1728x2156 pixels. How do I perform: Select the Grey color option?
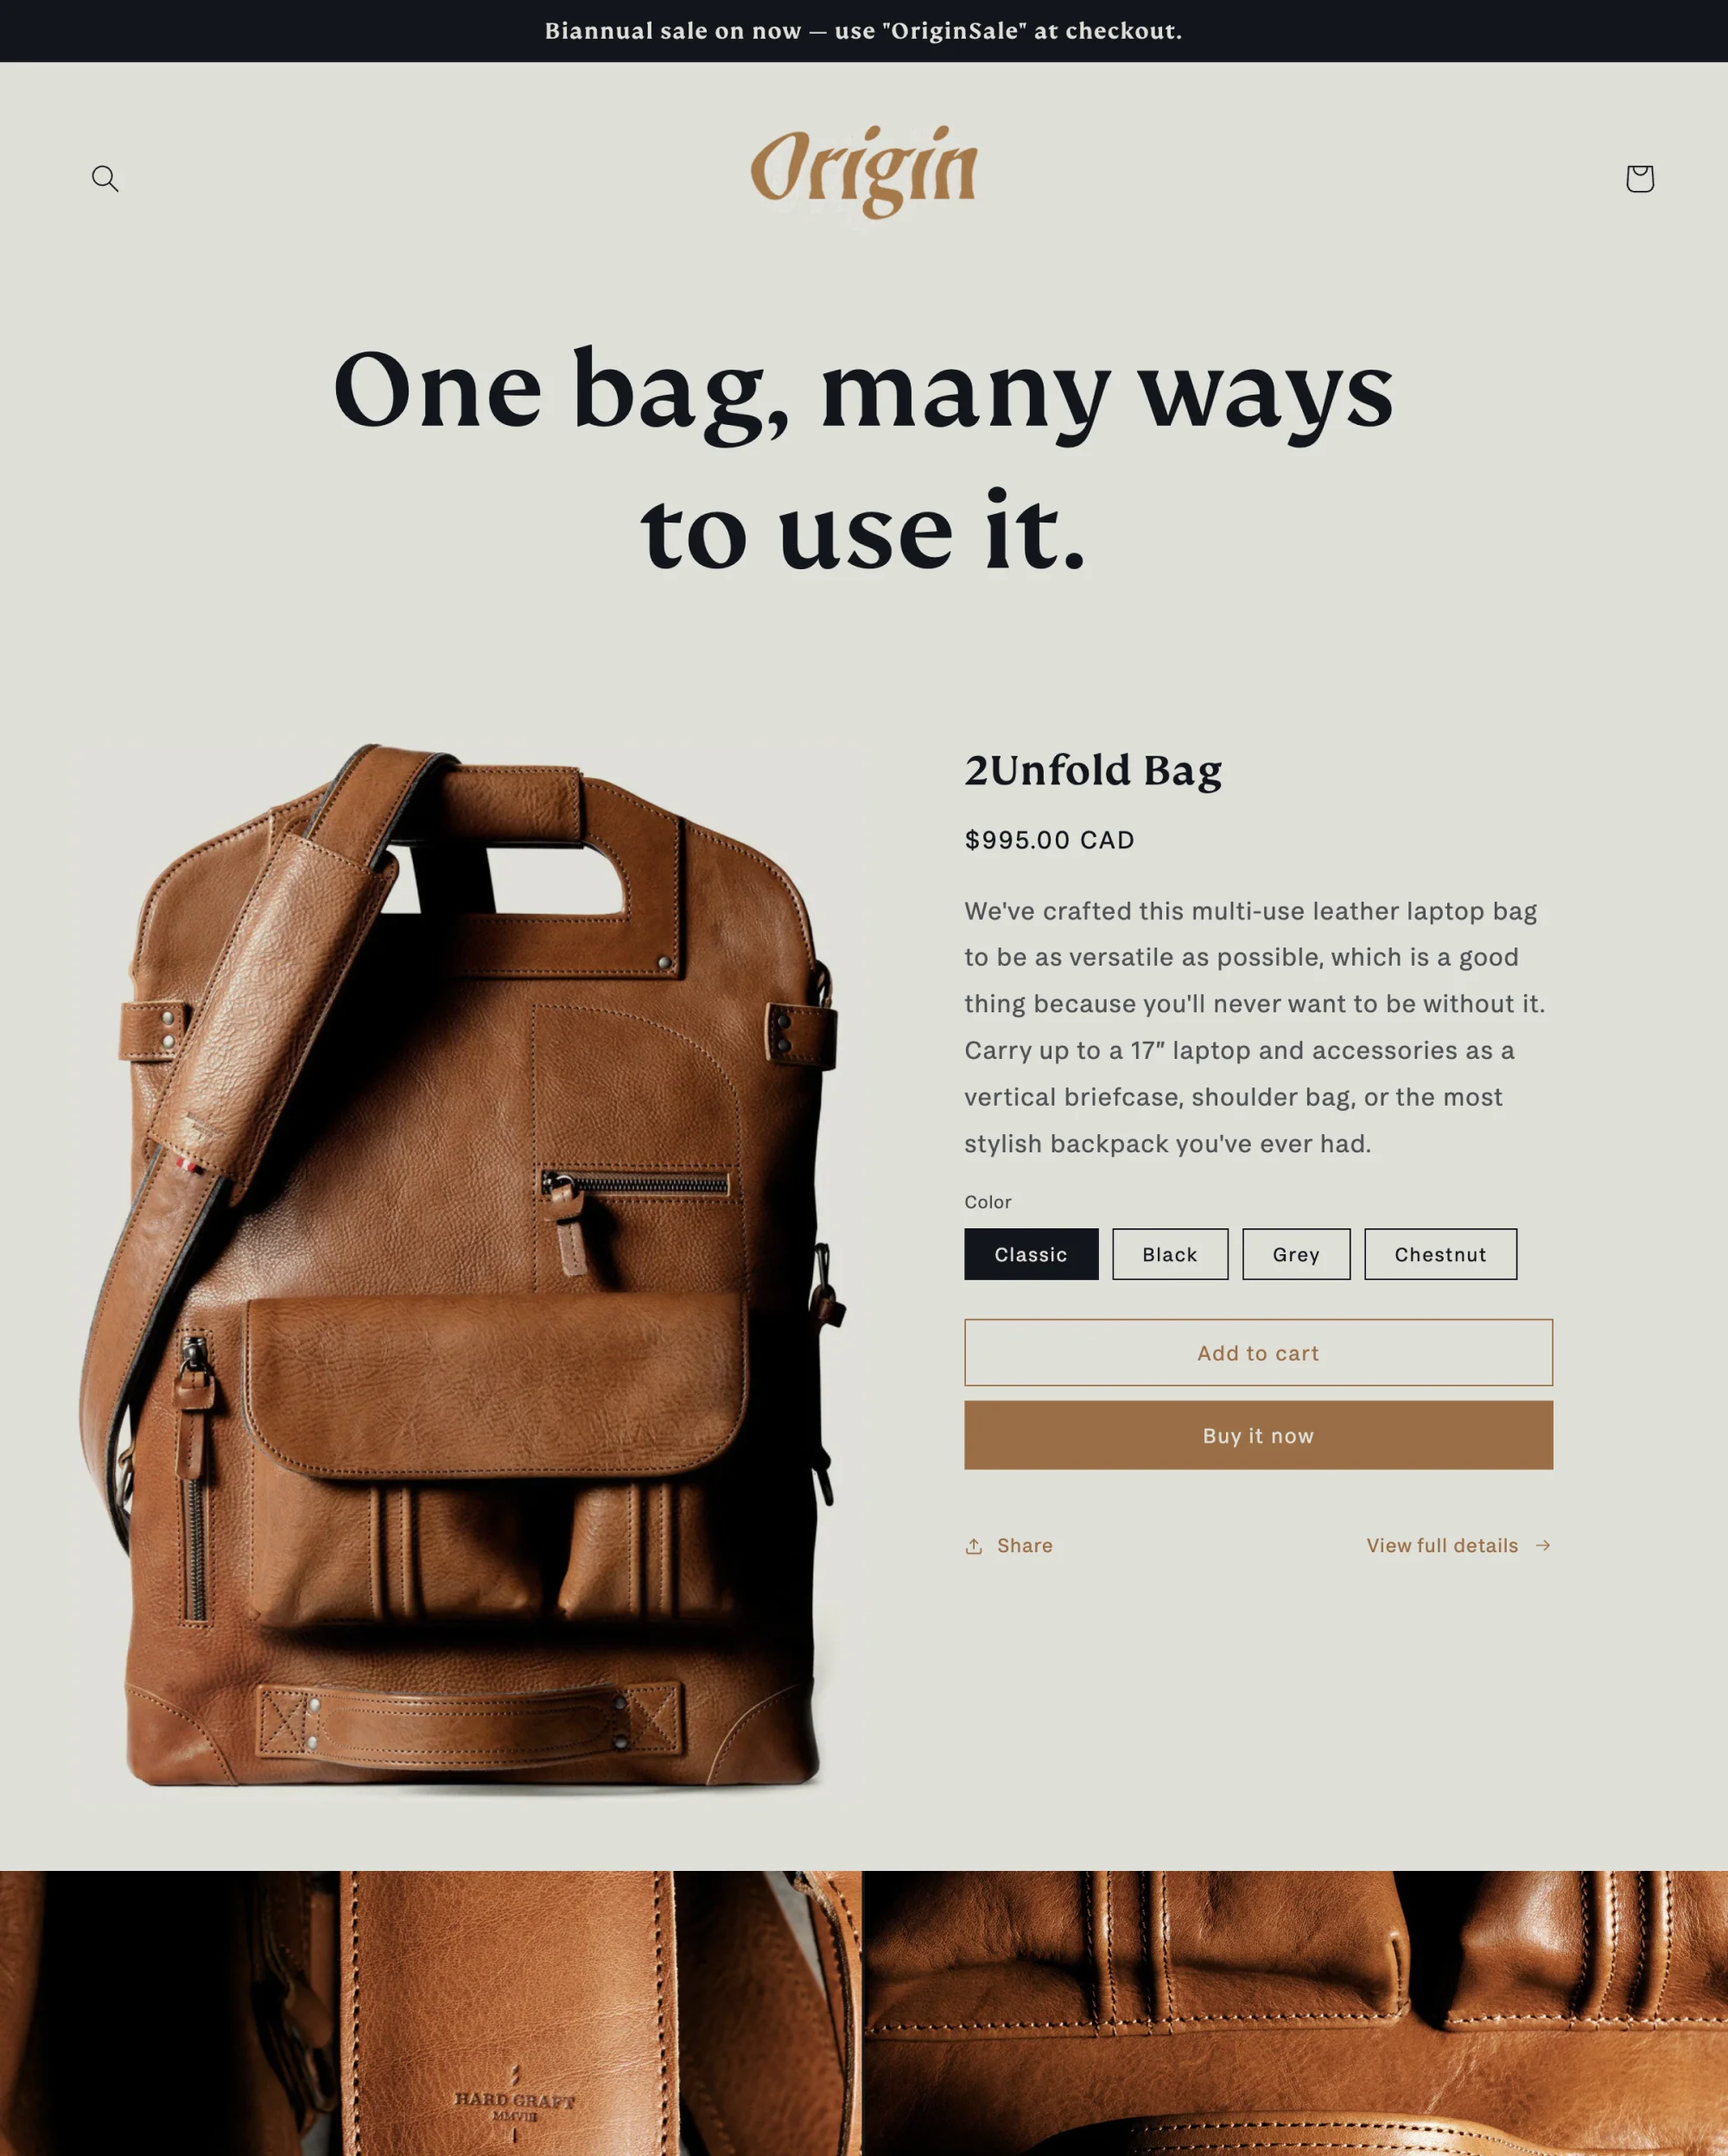pos(1296,1253)
